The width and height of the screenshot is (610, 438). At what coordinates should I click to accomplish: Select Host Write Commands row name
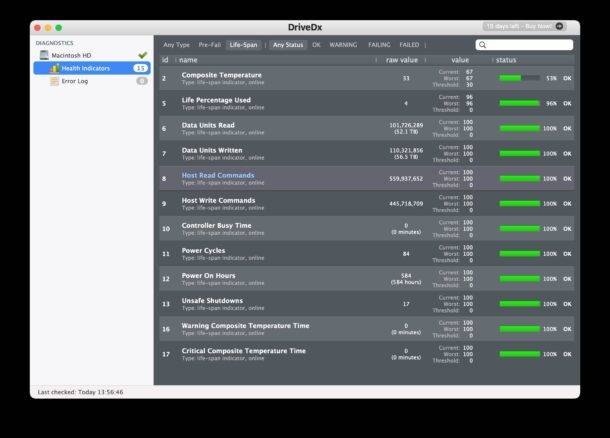click(x=218, y=200)
